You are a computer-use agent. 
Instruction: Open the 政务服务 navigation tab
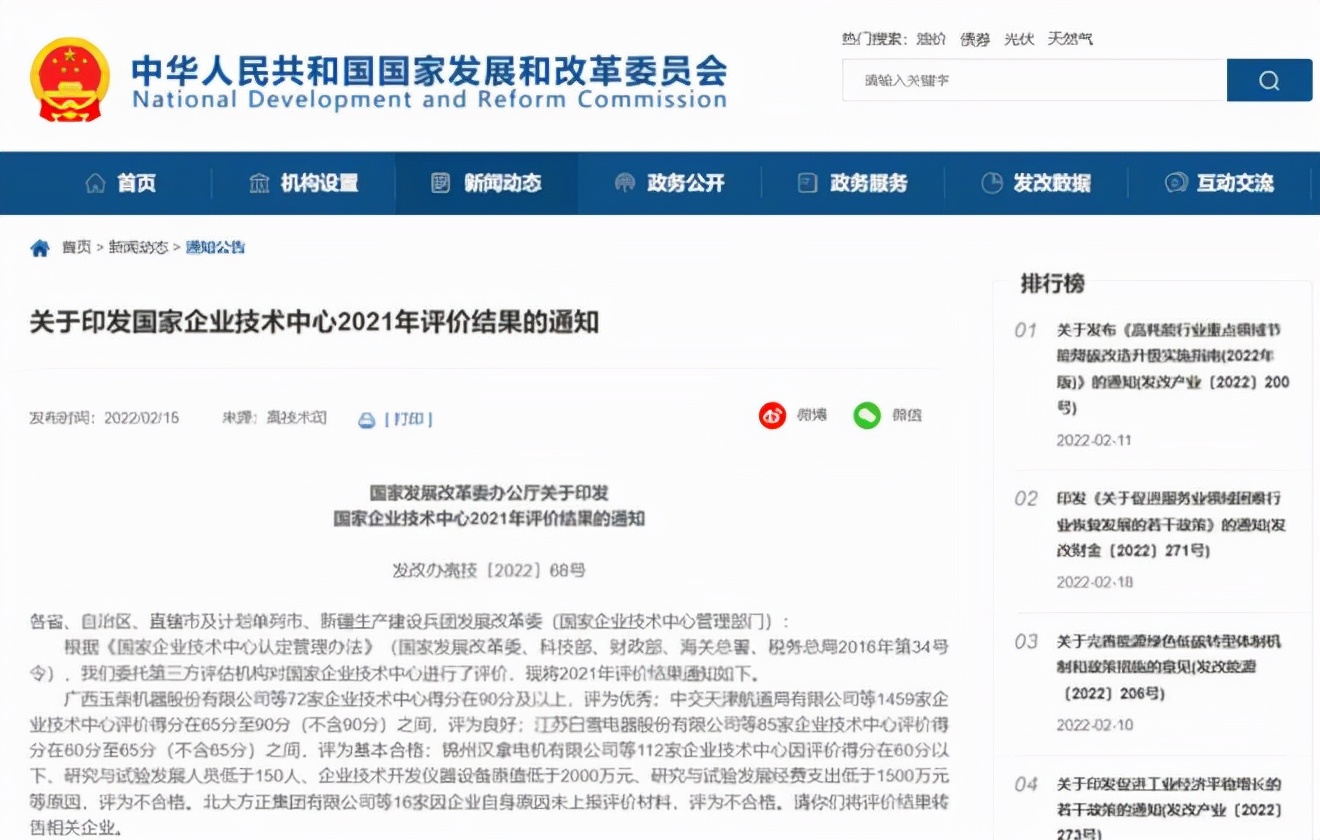pyautogui.click(x=869, y=183)
